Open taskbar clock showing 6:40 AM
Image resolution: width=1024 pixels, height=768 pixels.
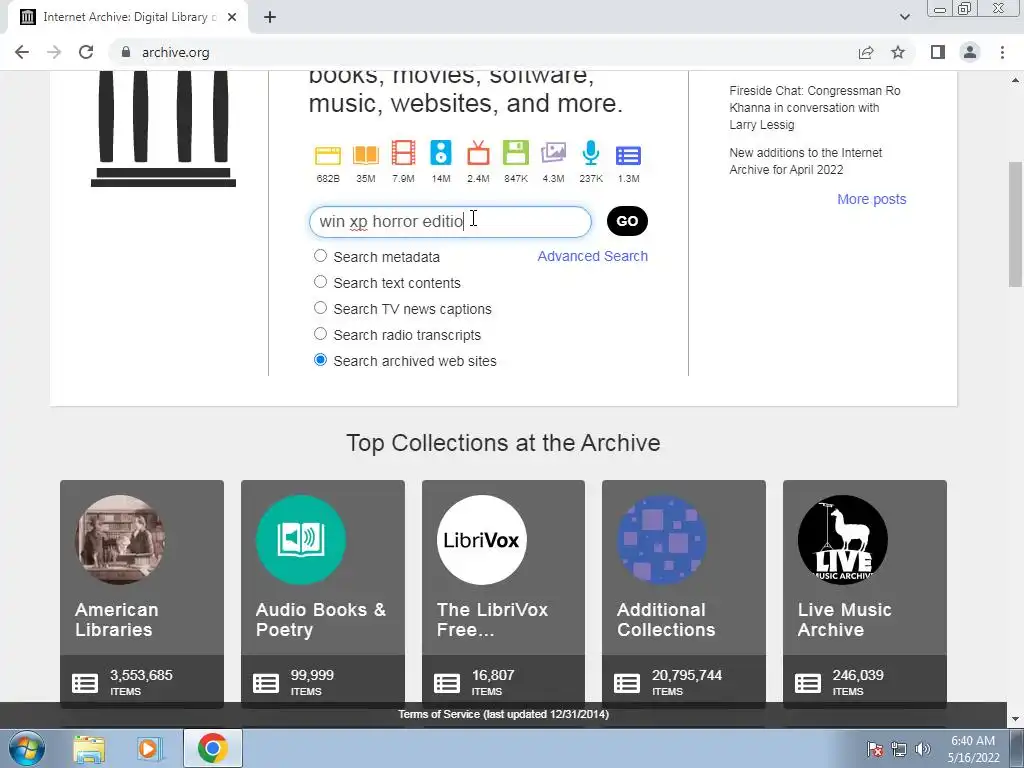(973, 749)
